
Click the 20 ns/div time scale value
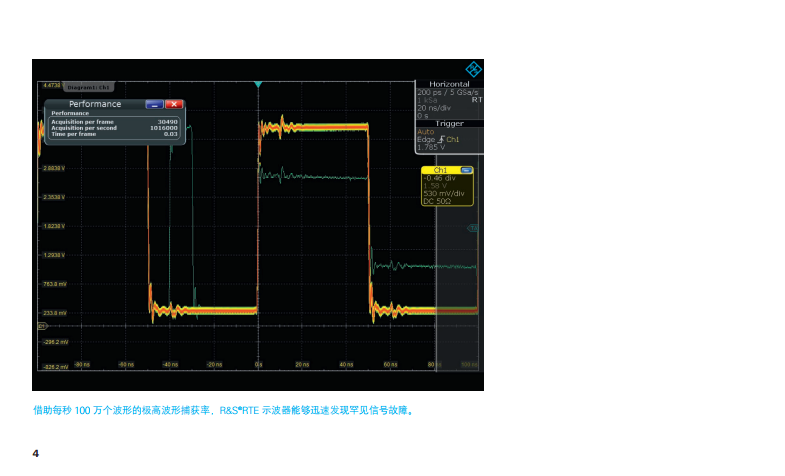pyautogui.click(x=434, y=108)
